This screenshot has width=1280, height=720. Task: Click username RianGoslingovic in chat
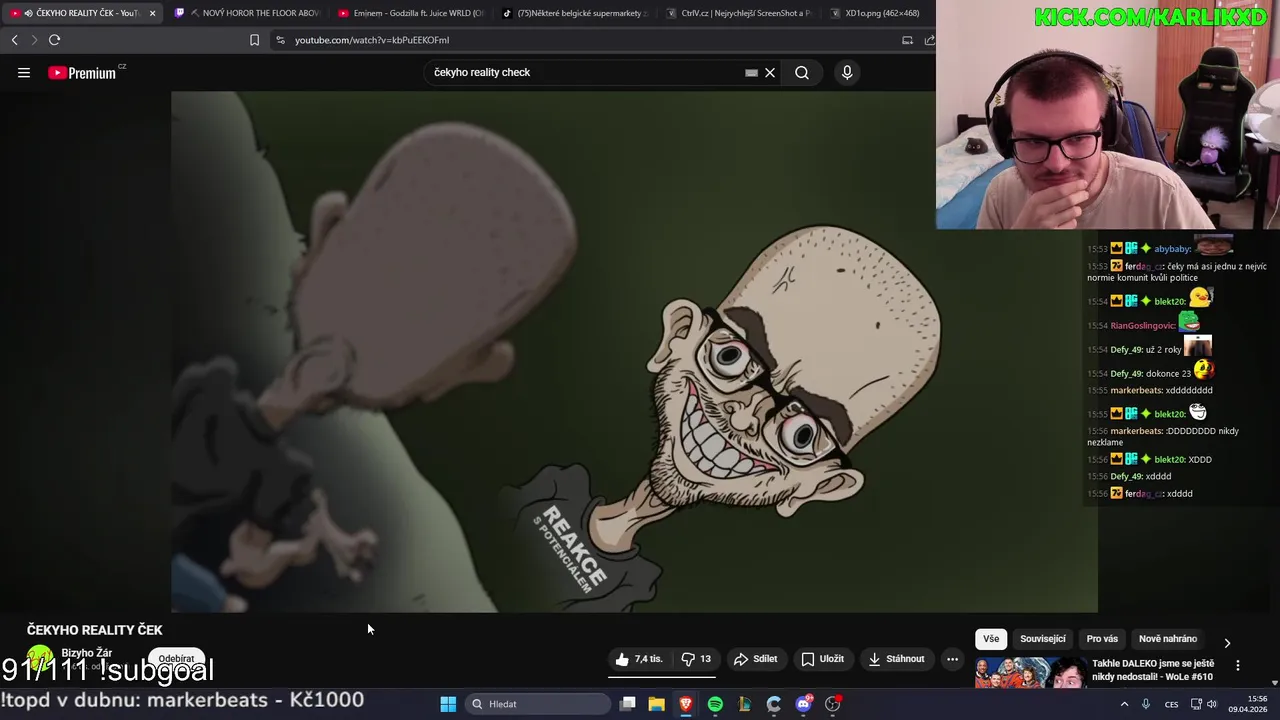[x=1143, y=326]
